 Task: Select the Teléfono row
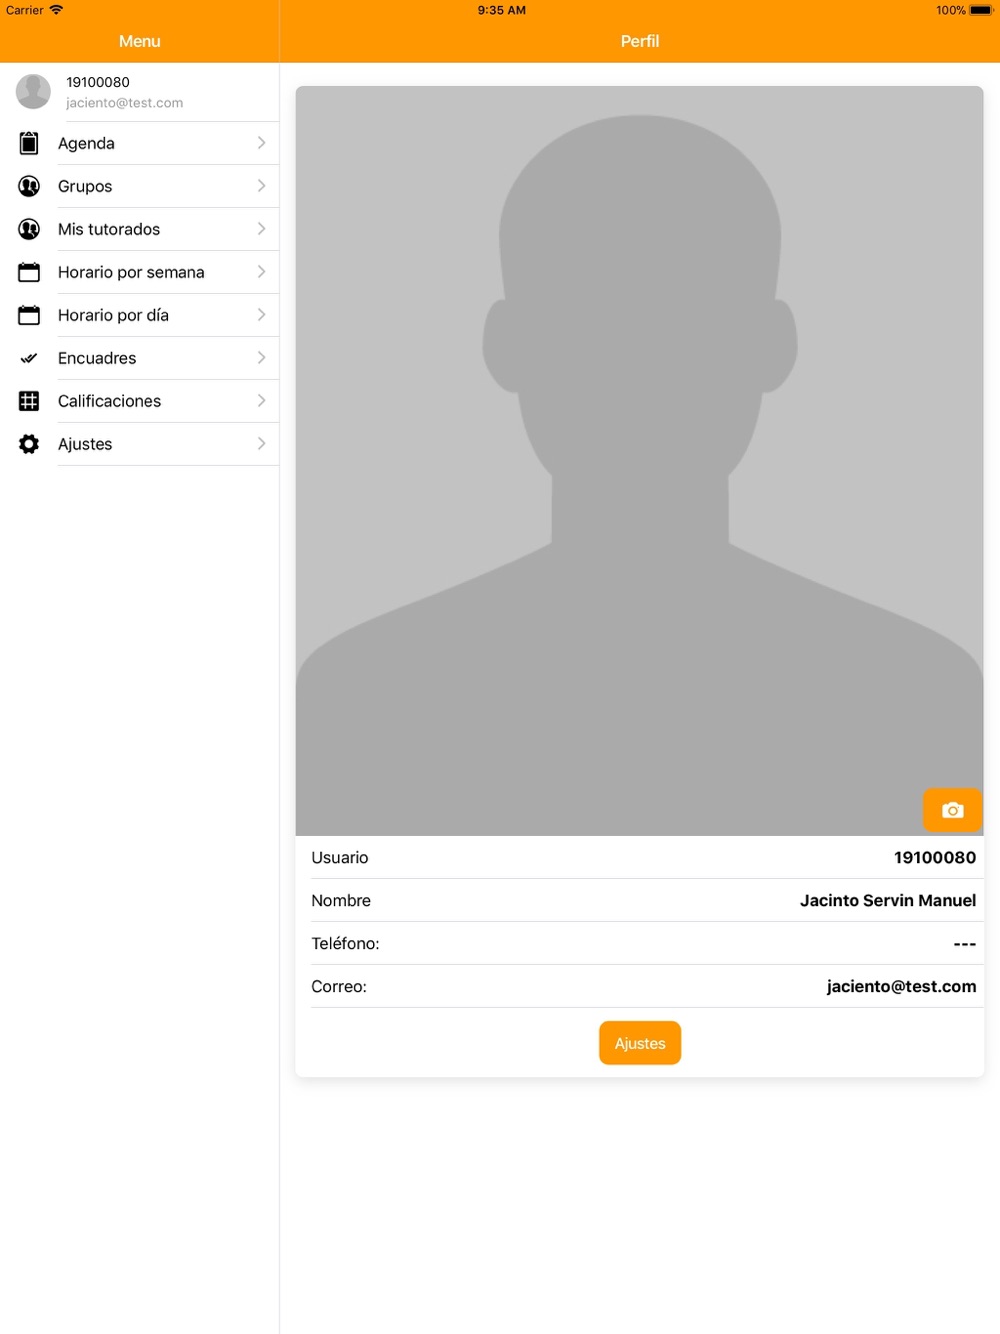(x=640, y=943)
